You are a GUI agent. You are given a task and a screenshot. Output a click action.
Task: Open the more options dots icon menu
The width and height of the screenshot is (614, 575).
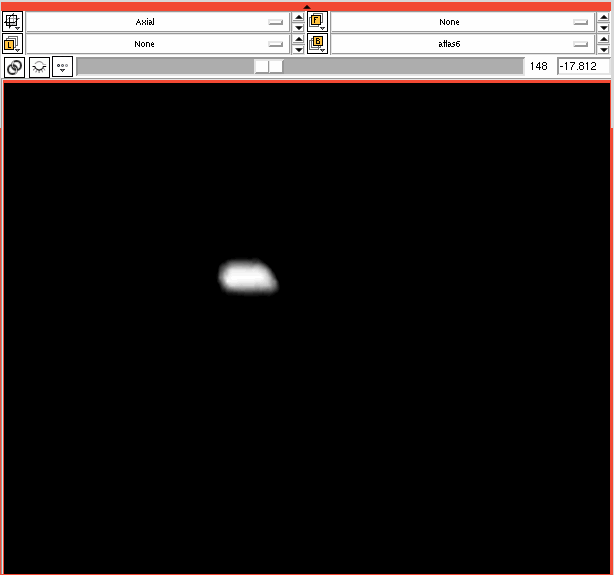[62, 67]
